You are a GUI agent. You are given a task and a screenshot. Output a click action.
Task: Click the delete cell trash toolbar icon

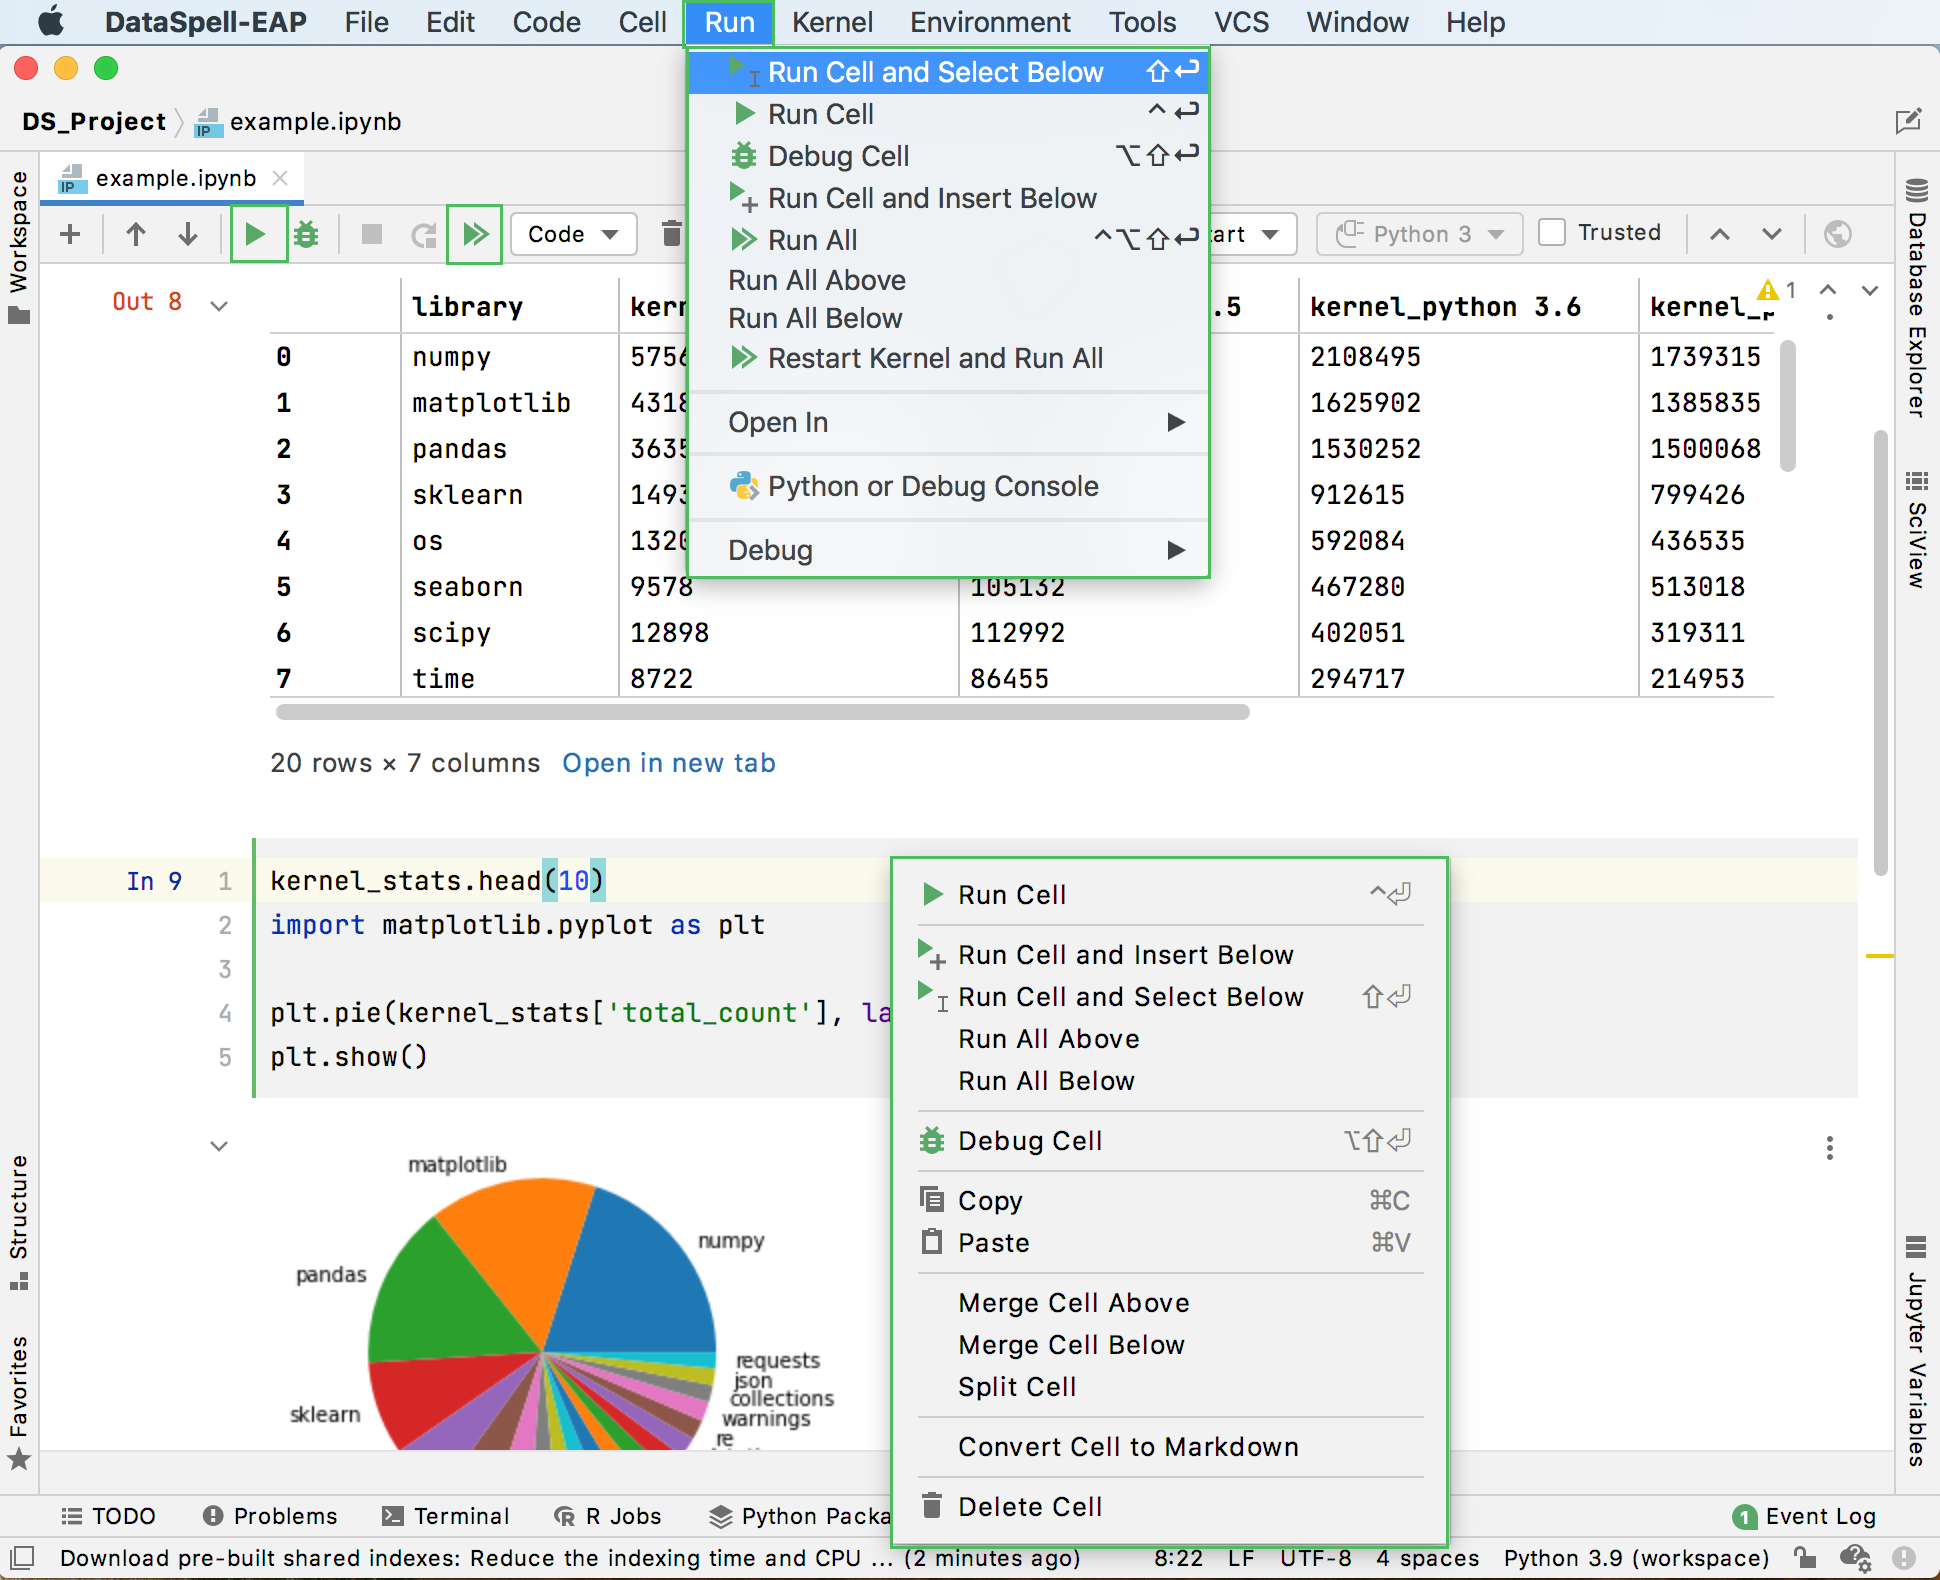click(x=672, y=234)
